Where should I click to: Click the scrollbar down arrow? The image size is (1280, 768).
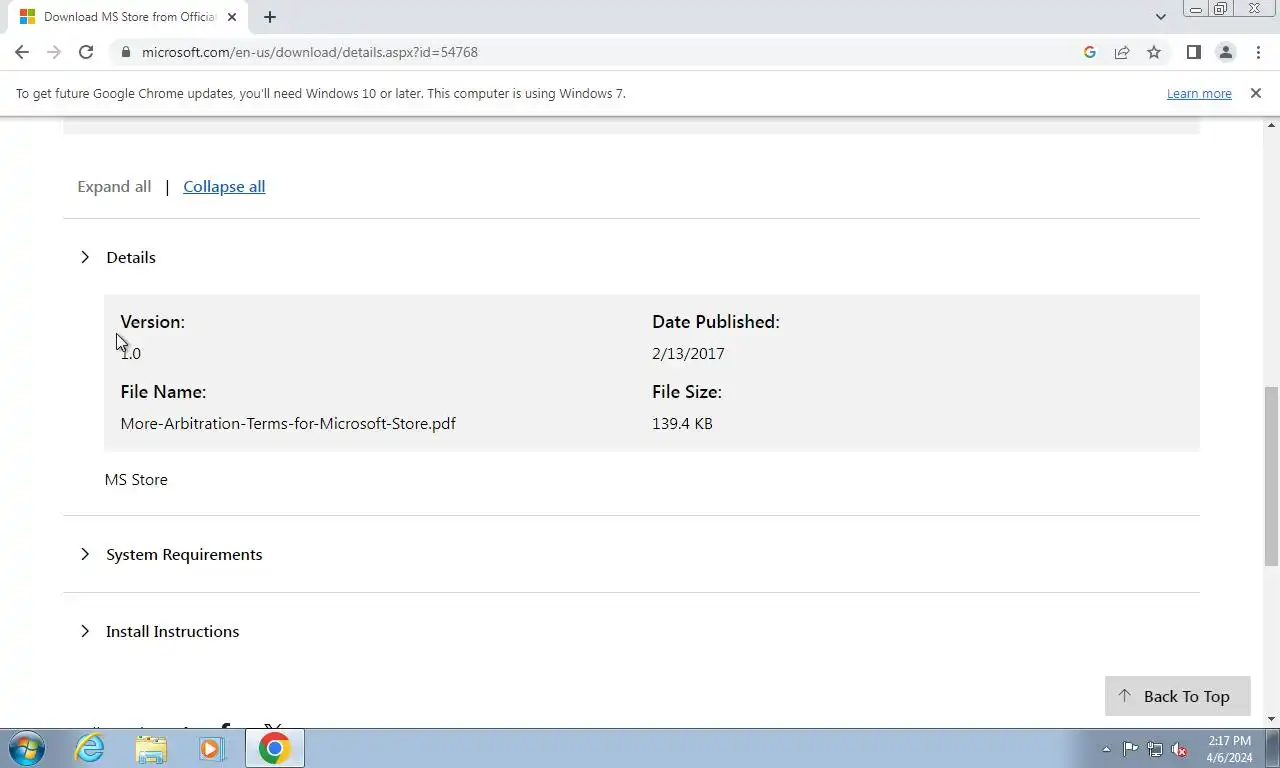tap(1272, 719)
